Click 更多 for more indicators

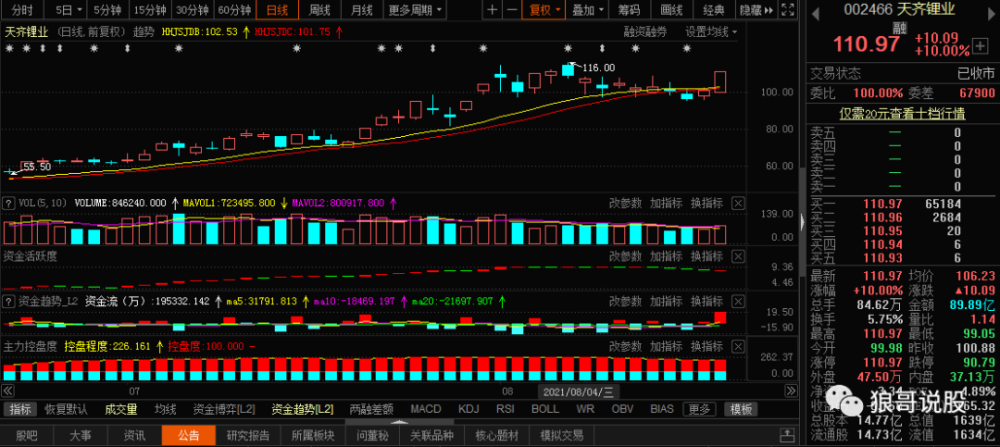pos(698,409)
